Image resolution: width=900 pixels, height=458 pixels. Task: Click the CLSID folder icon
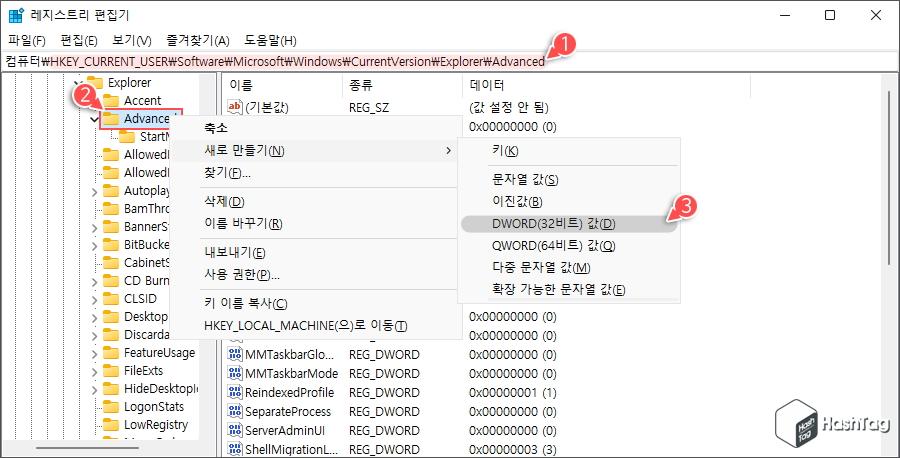coord(111,299)
